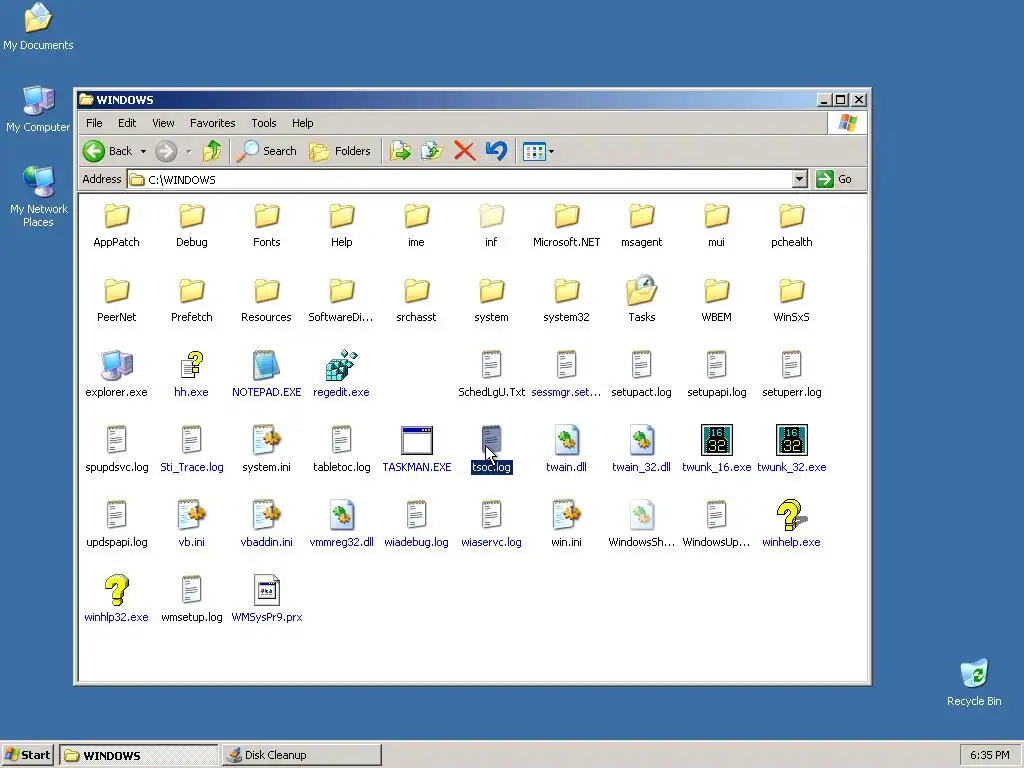Click the Start button
This screenshot has height=768, width=1024.
tap(27, 755)
